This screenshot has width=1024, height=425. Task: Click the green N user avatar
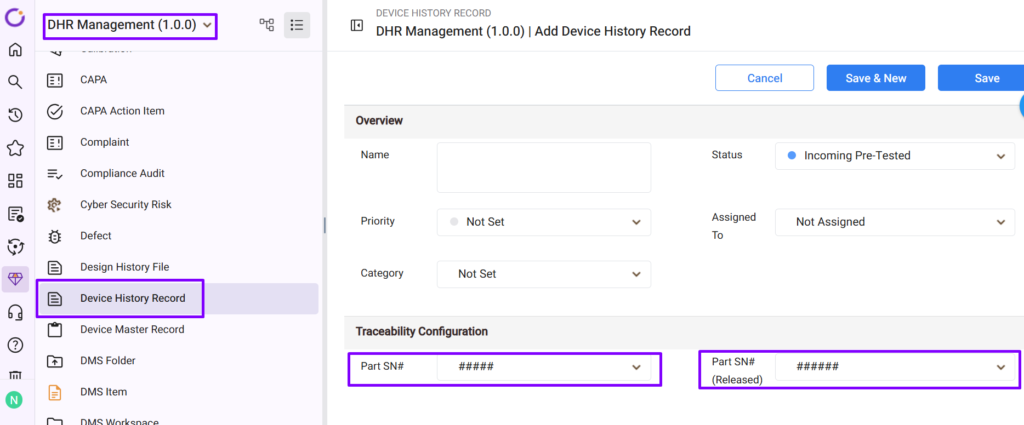pyautogui.click(x=14, y=400)
